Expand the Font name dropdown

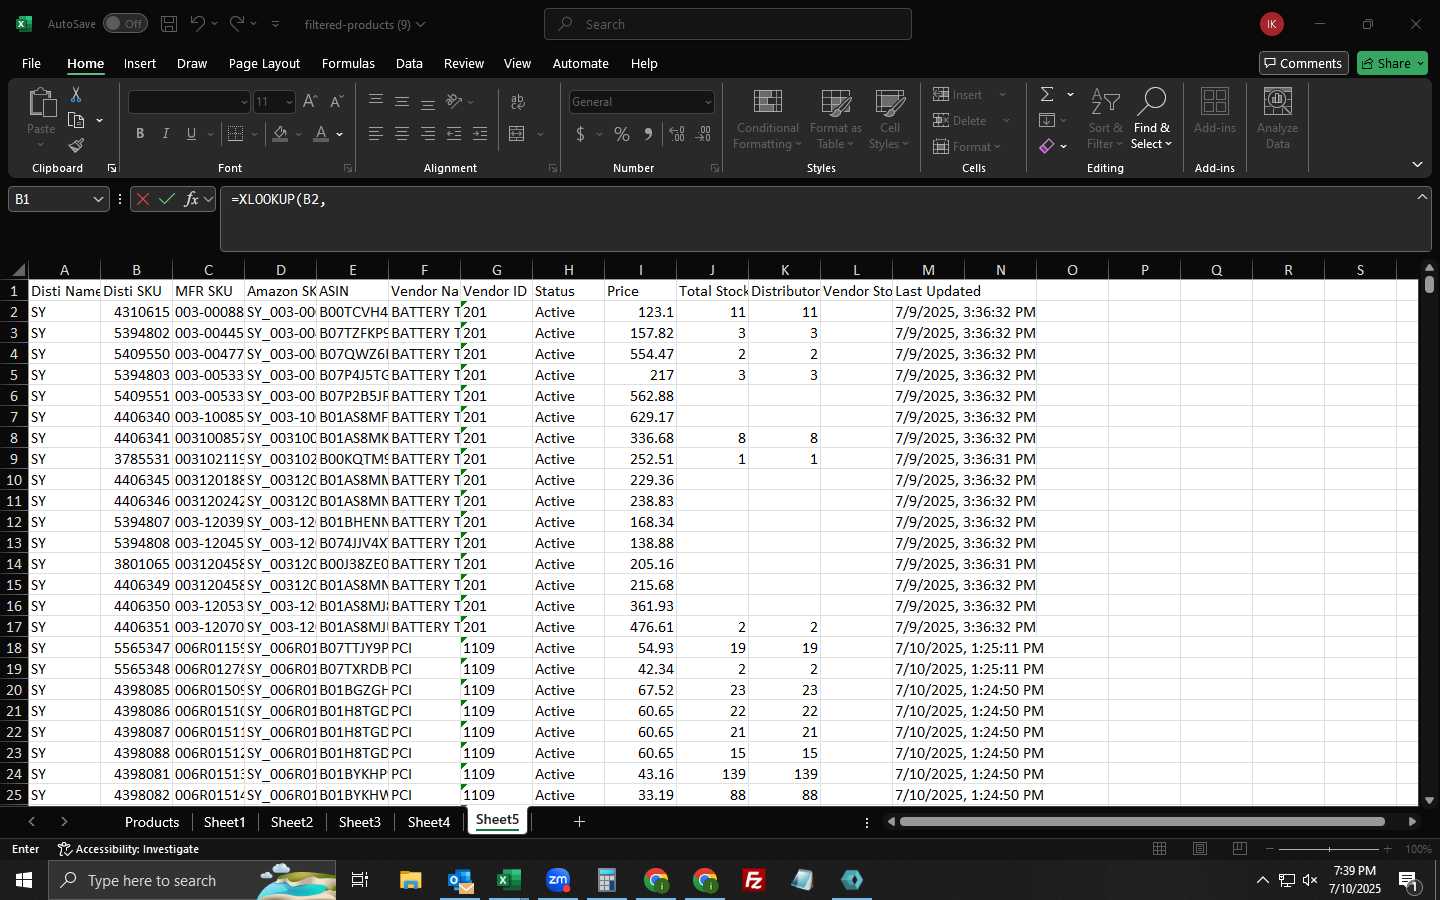pos(243,102)
